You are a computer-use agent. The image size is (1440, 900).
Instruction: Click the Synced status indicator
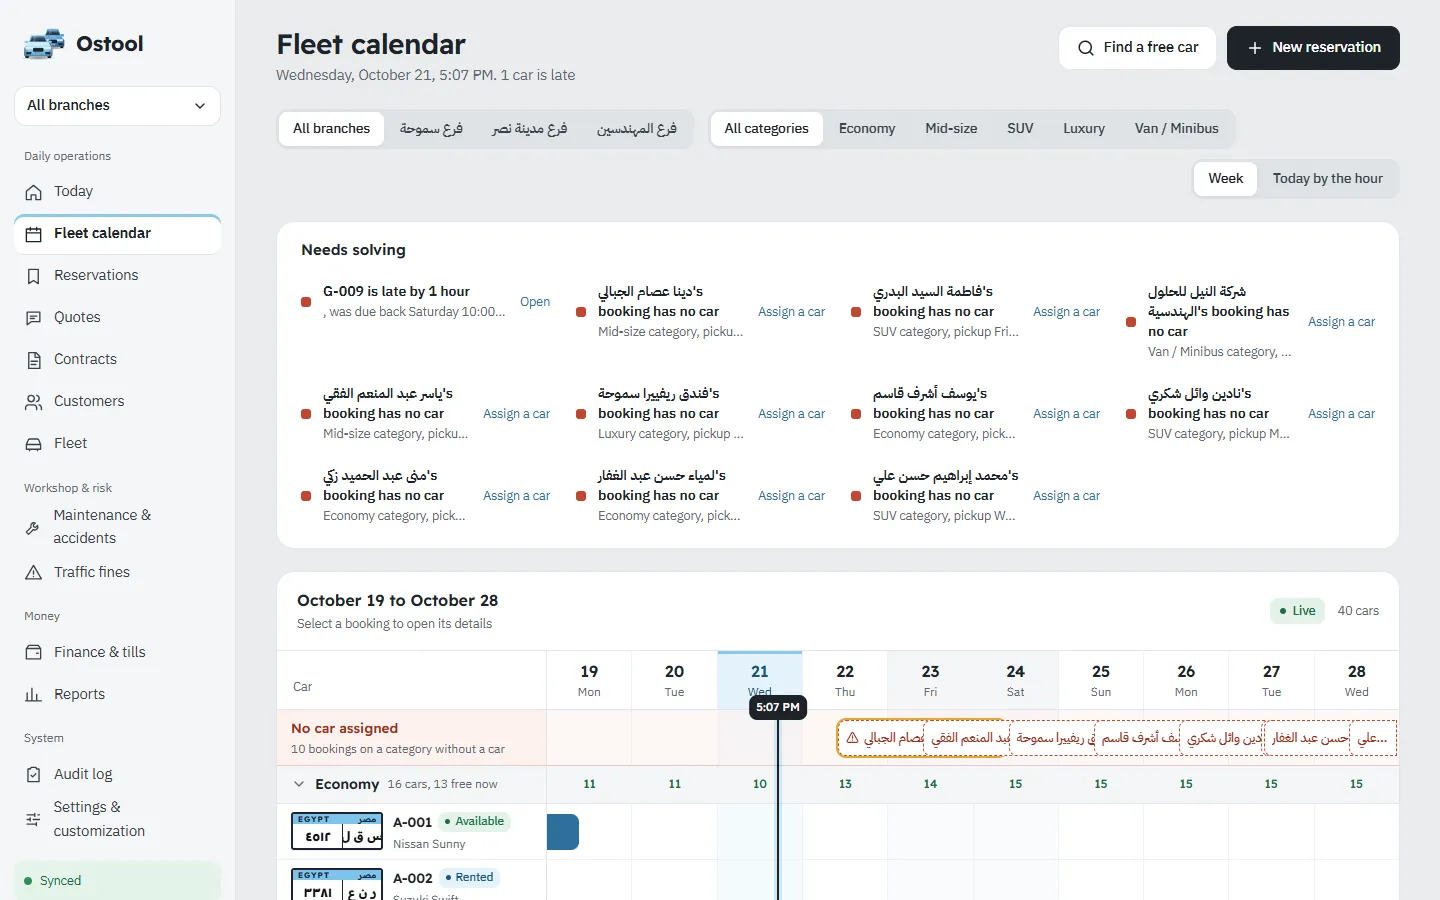coord(117,881)
